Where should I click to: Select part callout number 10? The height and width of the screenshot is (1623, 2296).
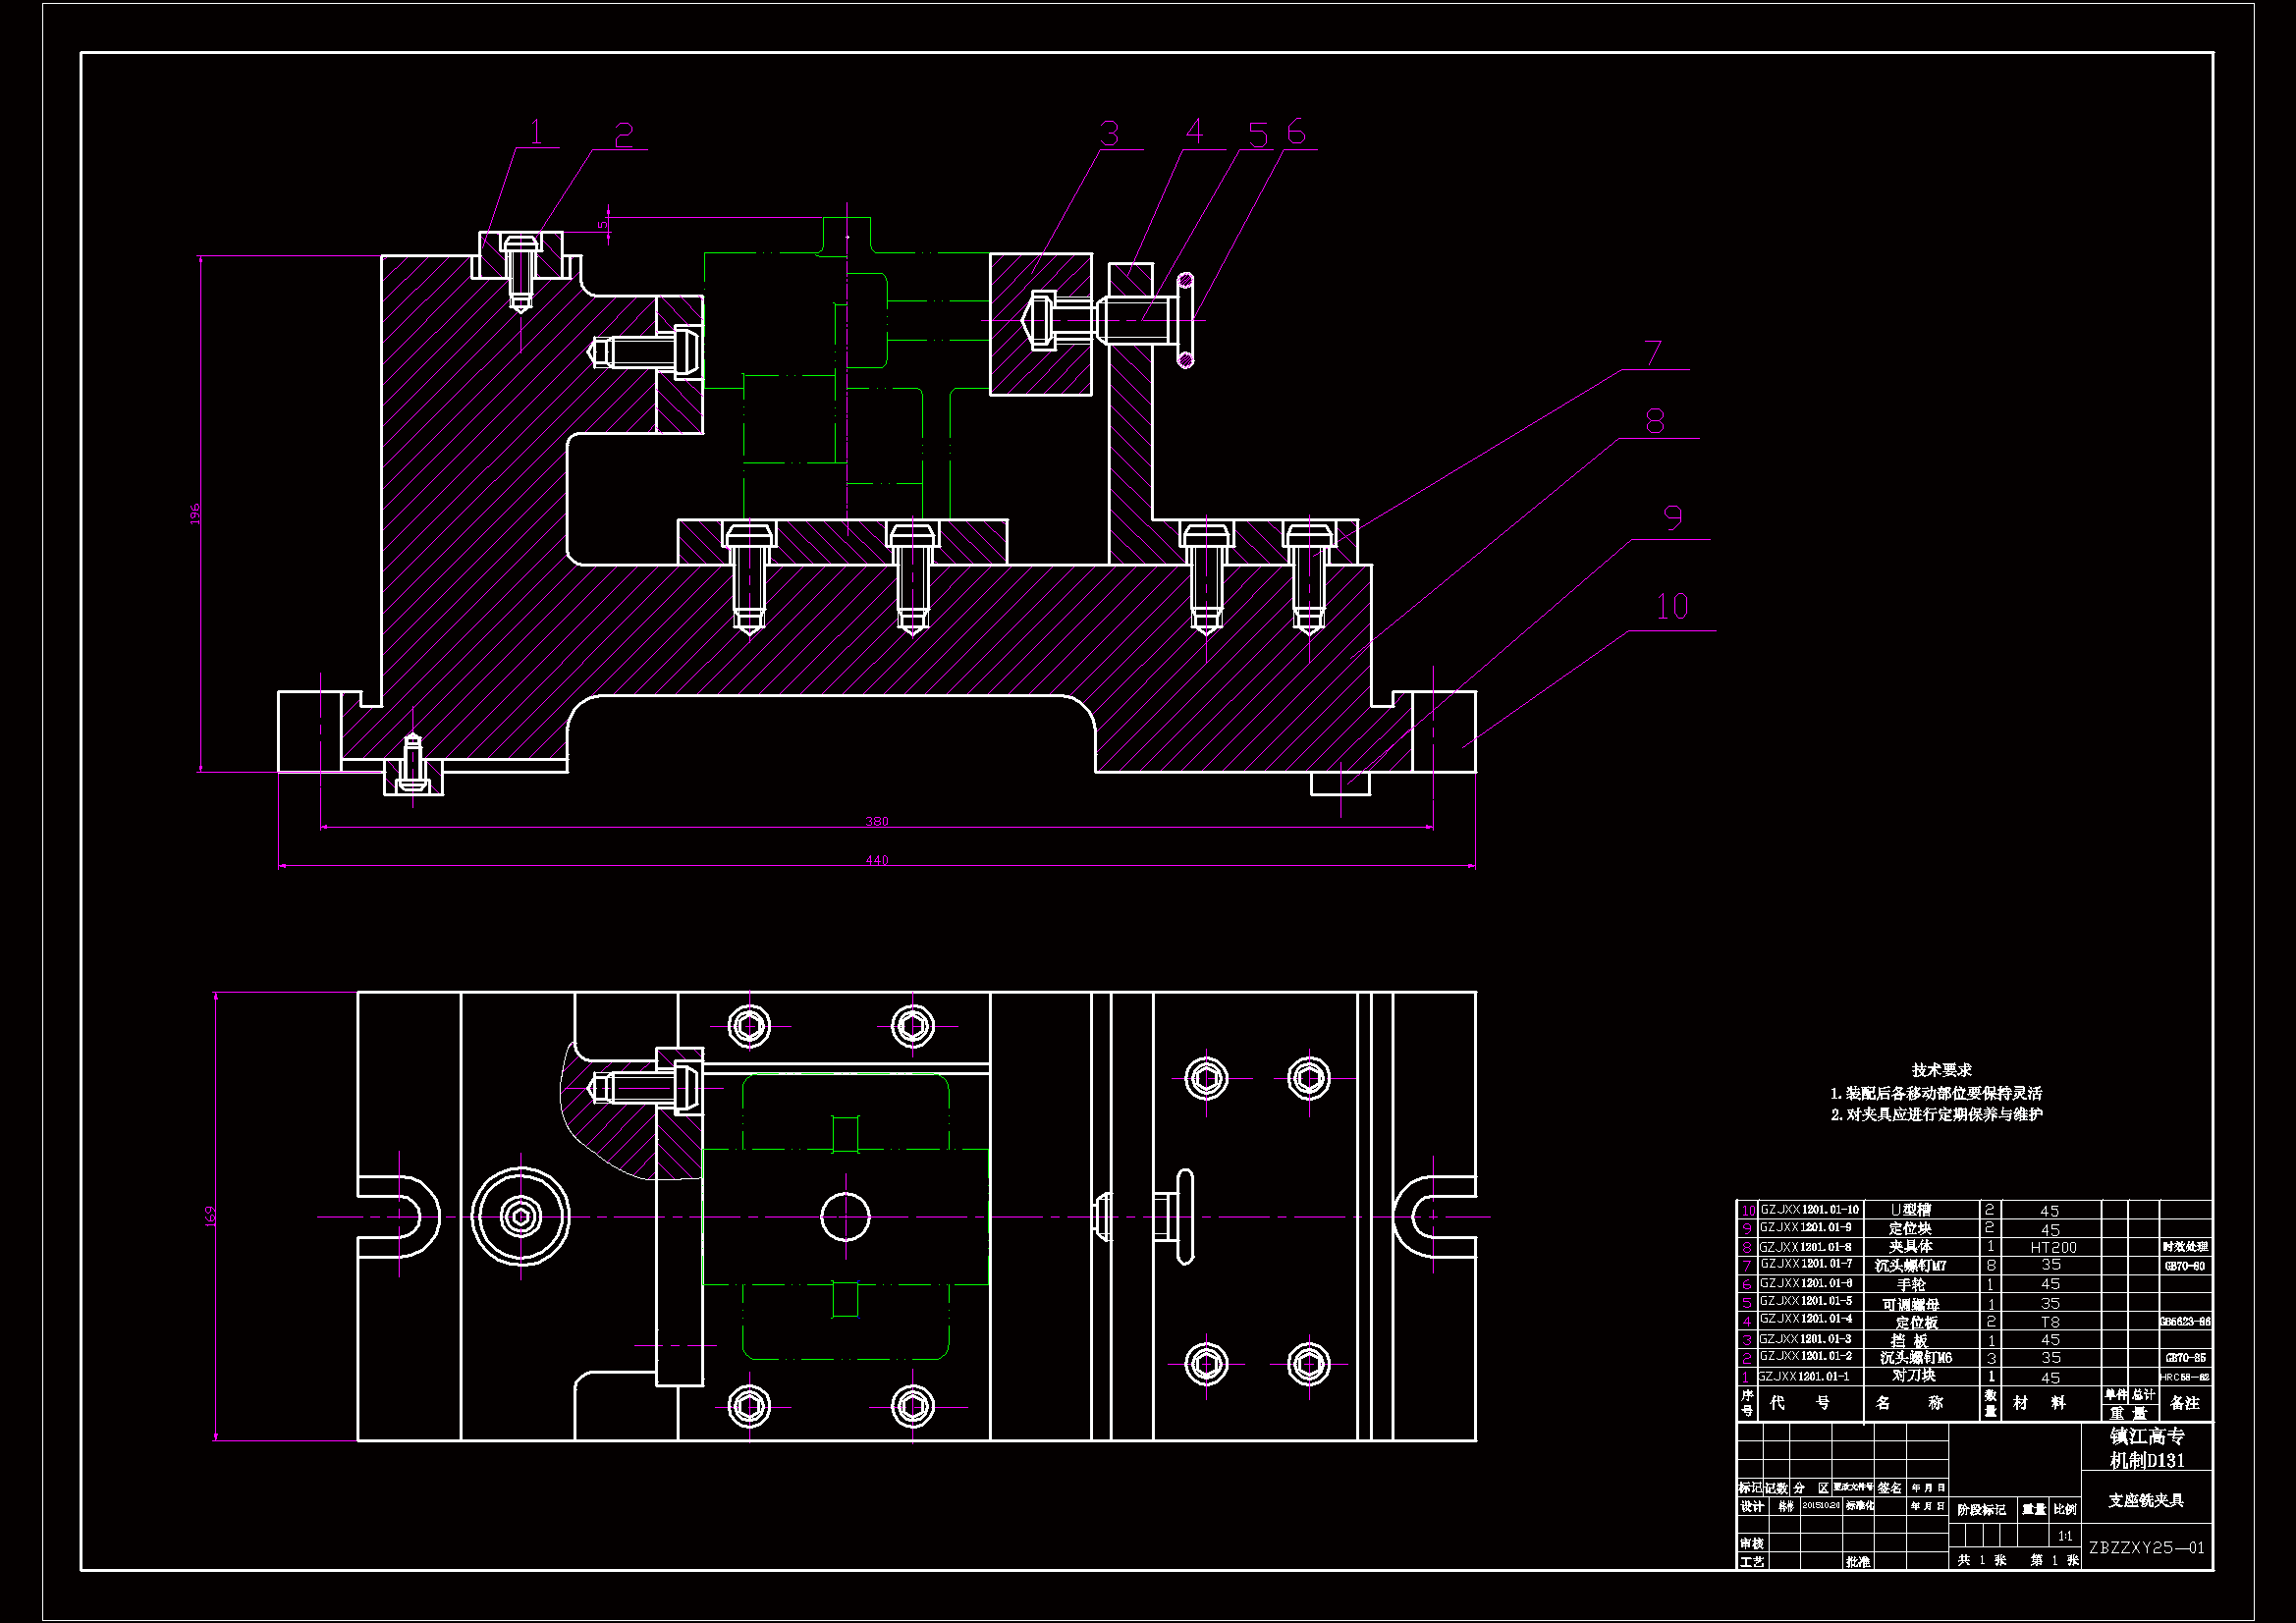[1672, 607]
